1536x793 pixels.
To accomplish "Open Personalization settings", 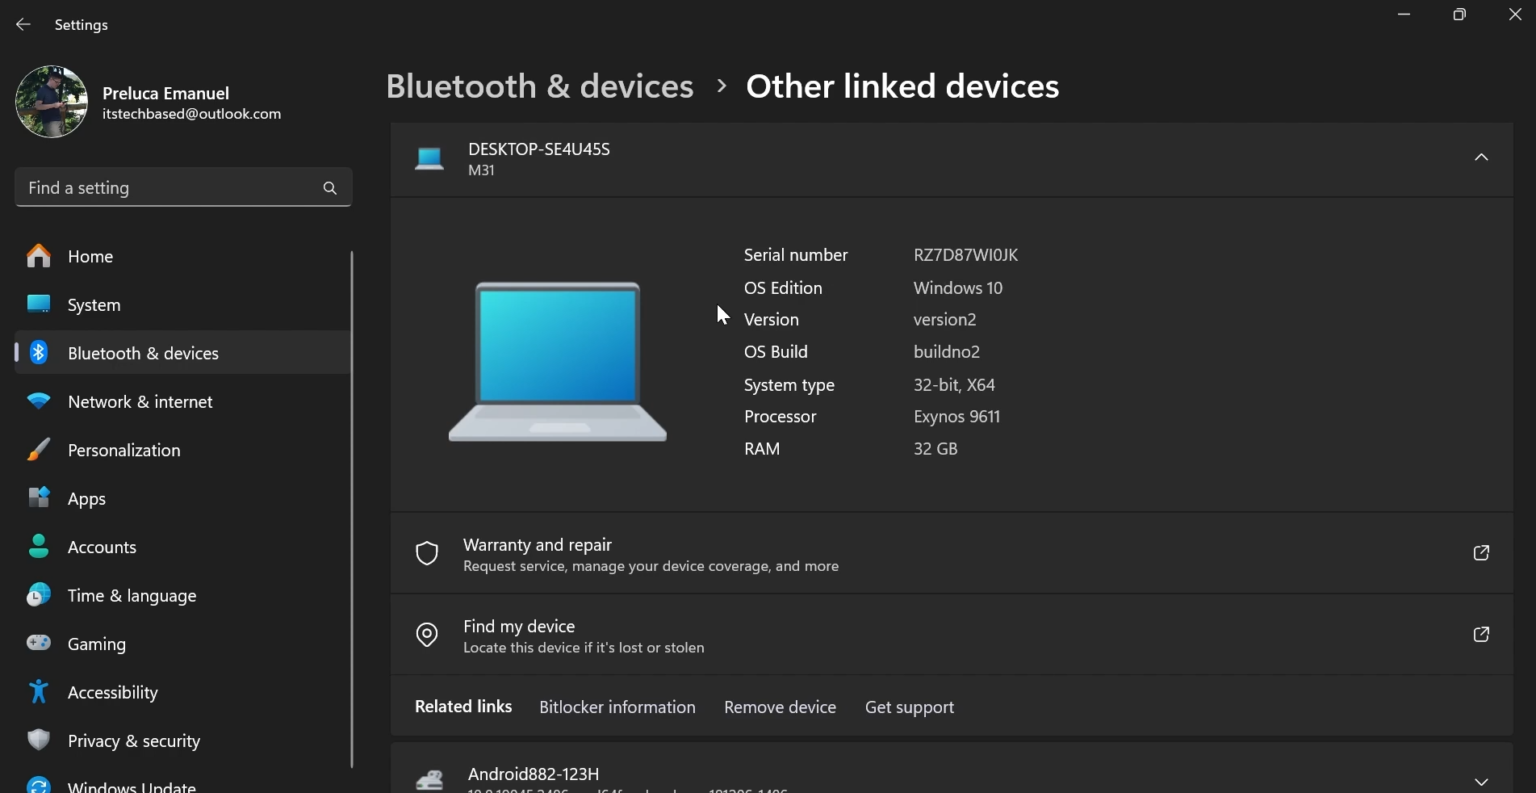I will point(183,450).
